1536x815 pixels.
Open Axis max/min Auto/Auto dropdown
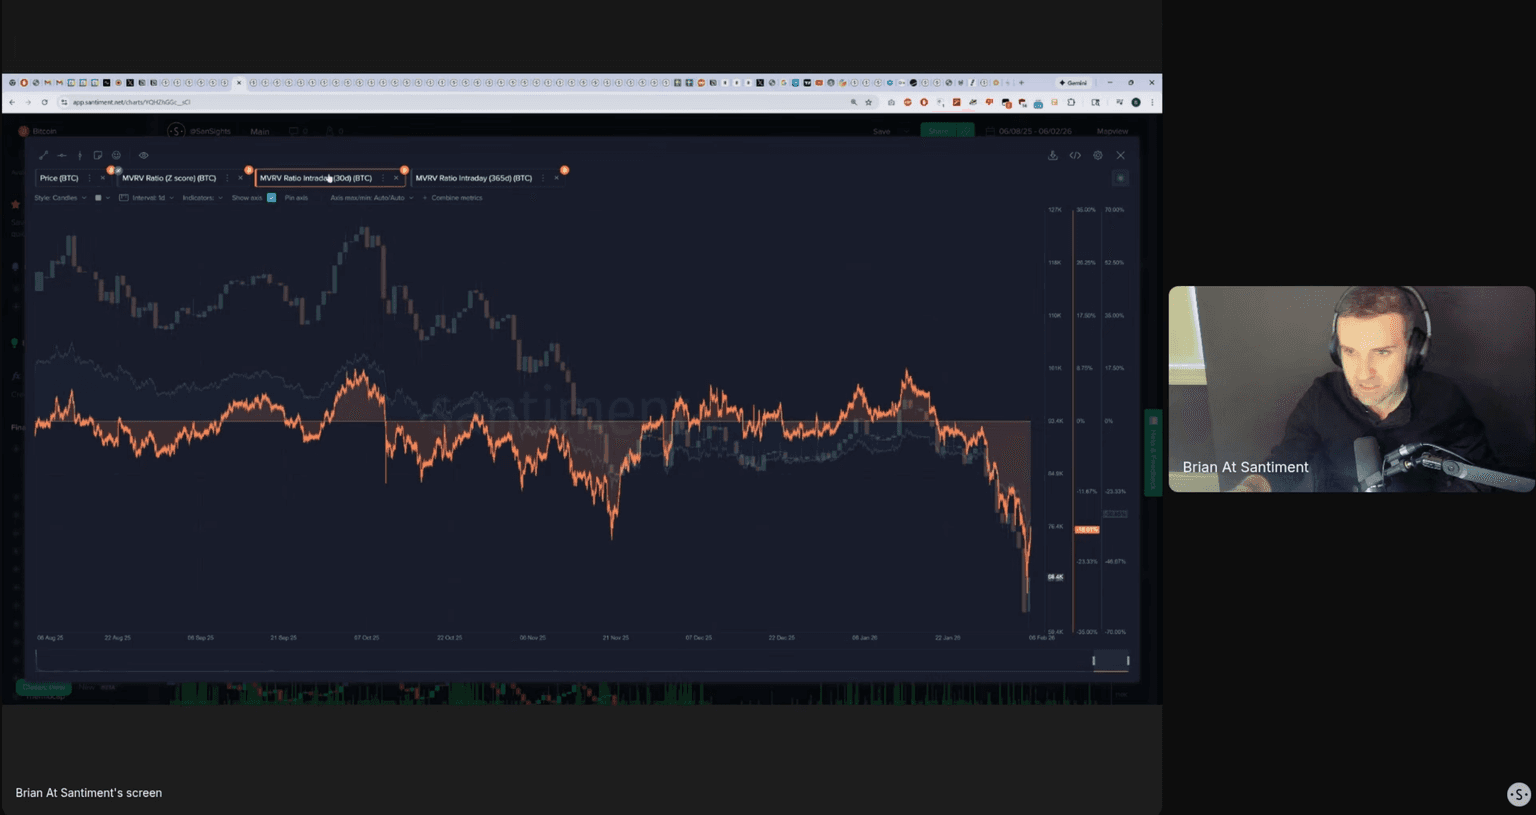tap(371, 198)
